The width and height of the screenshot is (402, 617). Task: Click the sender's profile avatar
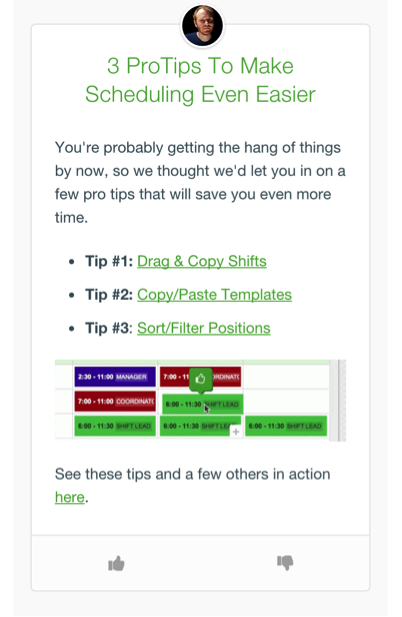tap(202, 26)
